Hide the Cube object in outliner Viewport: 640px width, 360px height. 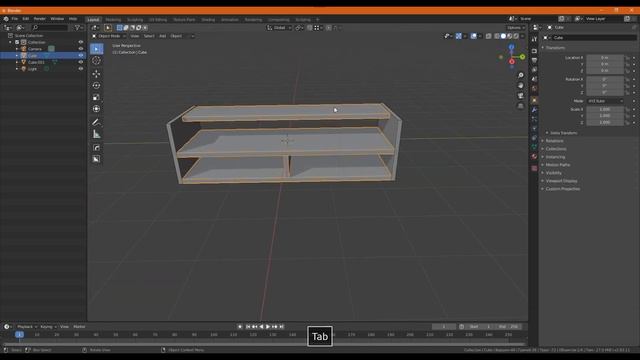click(80, 56)
